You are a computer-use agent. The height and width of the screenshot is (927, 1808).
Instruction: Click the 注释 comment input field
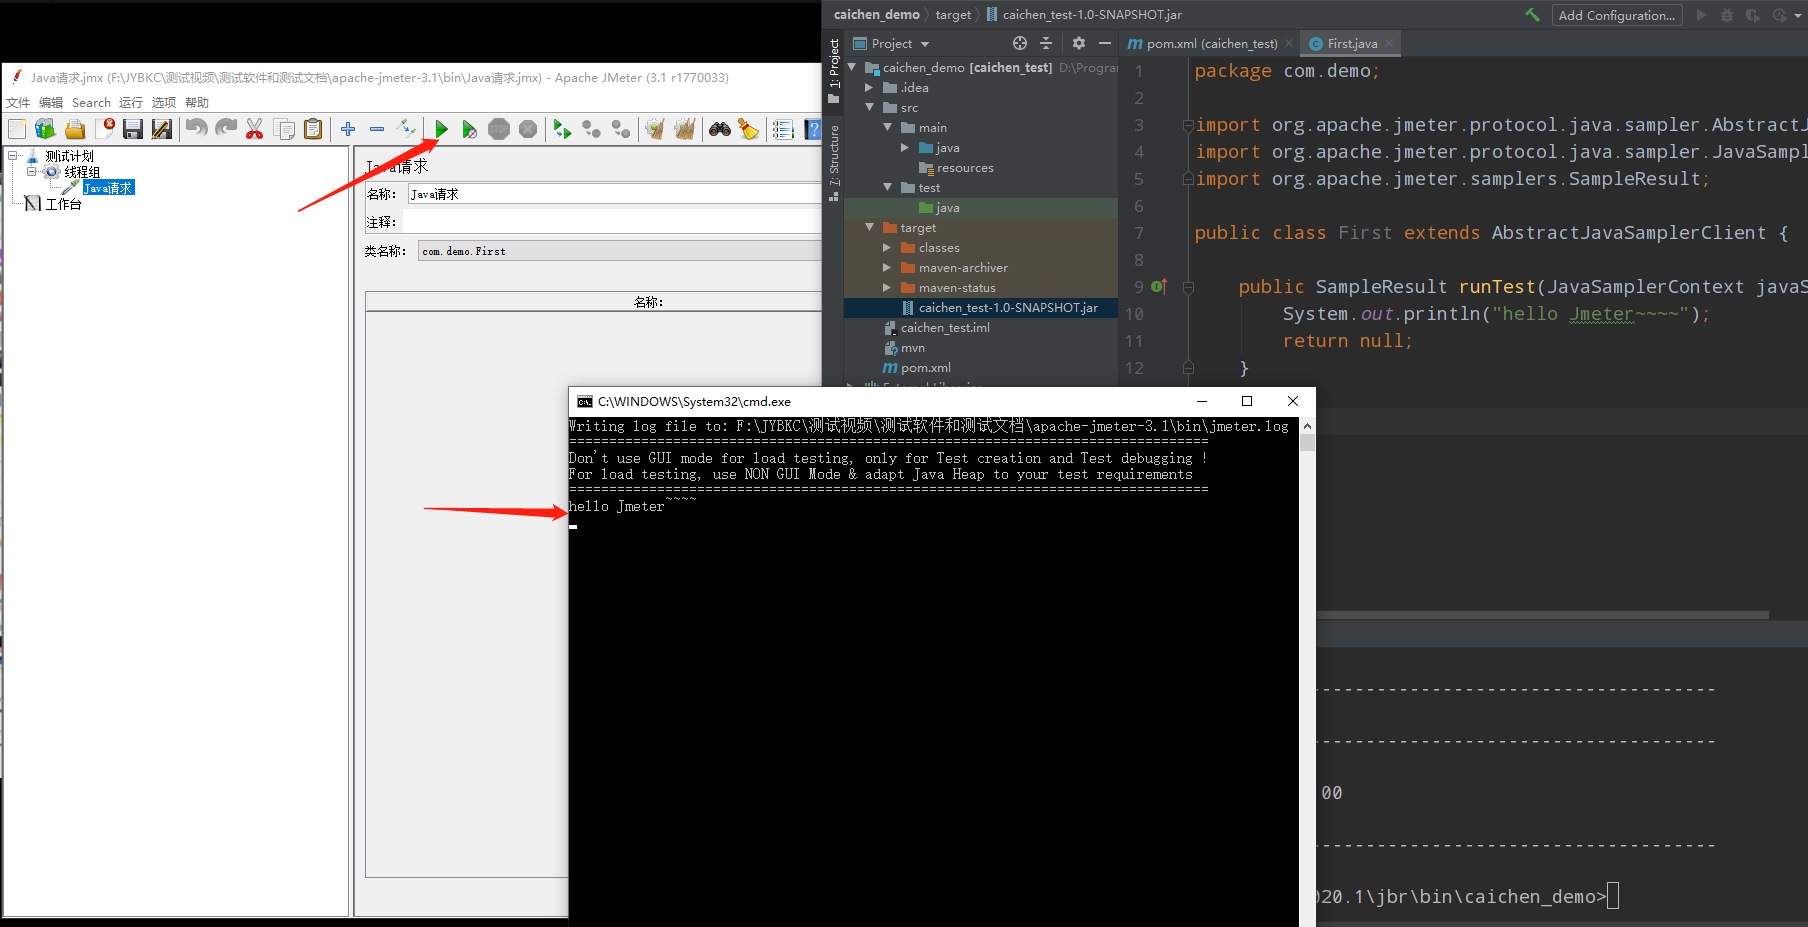click(x=612, y=222)
